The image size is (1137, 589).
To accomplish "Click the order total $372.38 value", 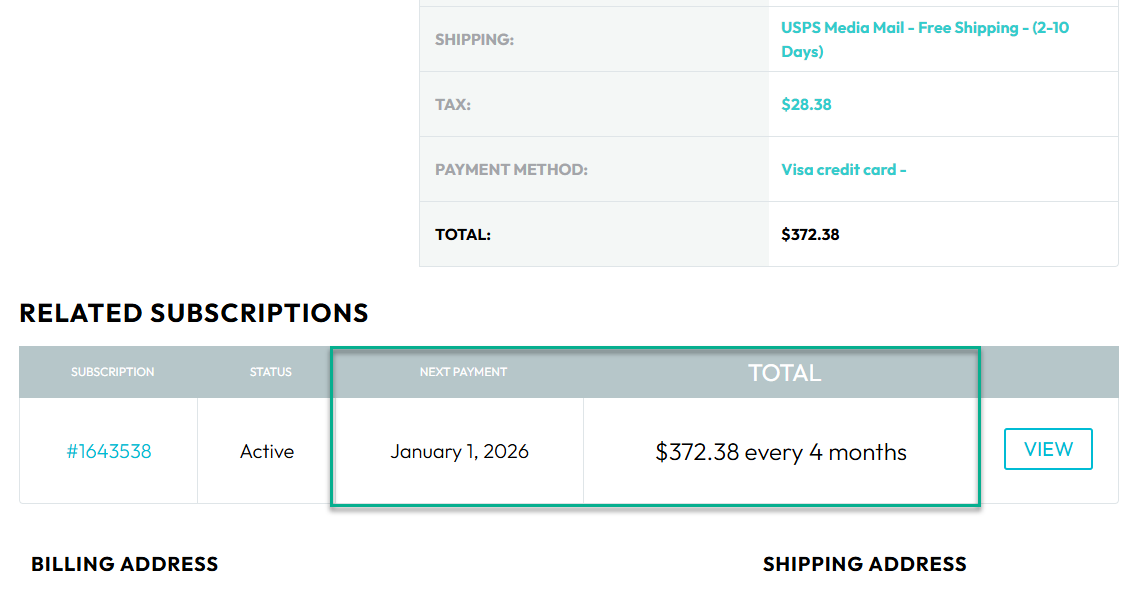I will pos(810,235).
